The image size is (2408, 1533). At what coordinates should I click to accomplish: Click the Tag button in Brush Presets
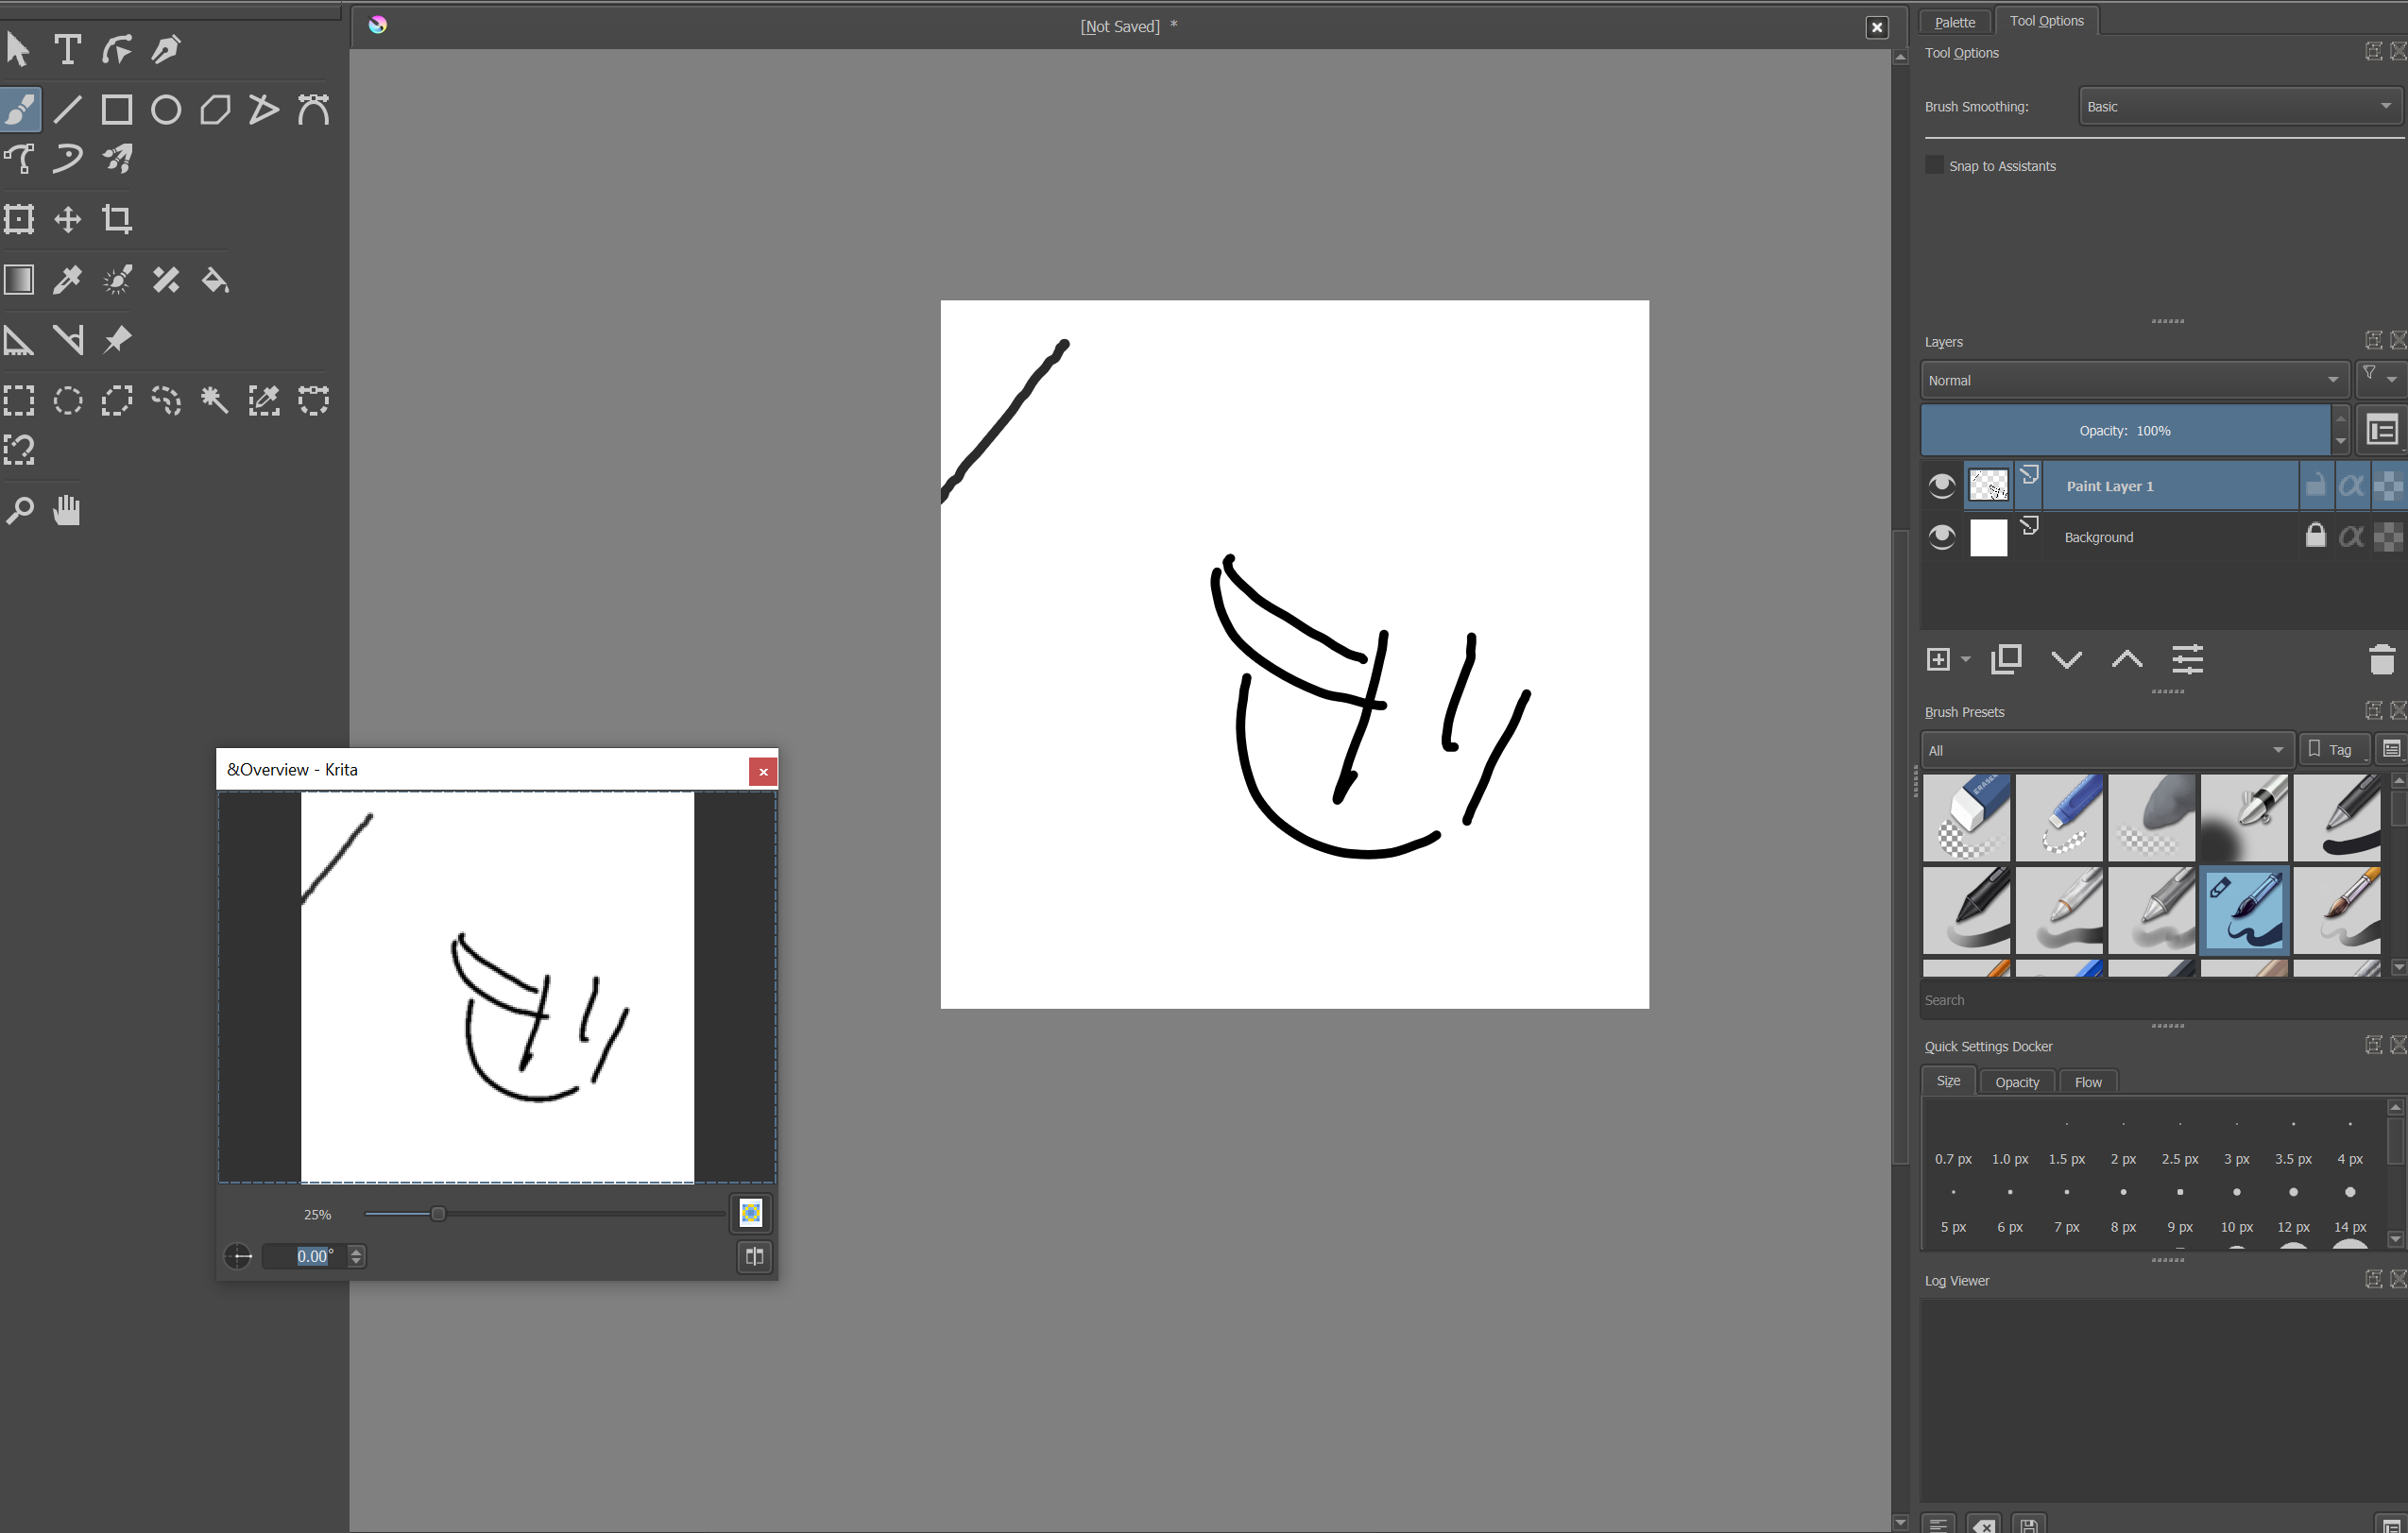[2332, 750]
